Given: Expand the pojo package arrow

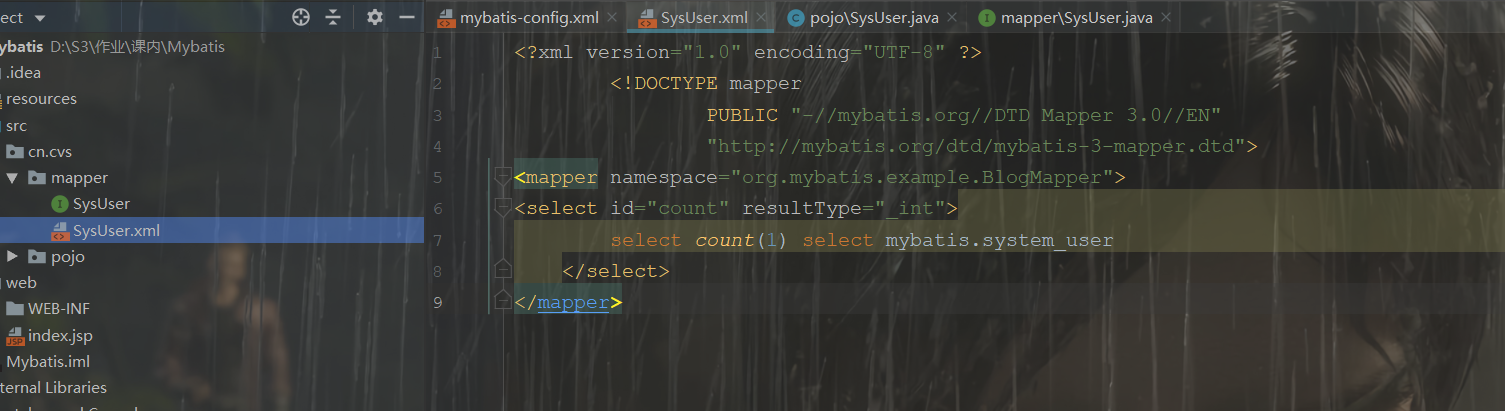Looking at the screenshot, I should coord(12,257).
